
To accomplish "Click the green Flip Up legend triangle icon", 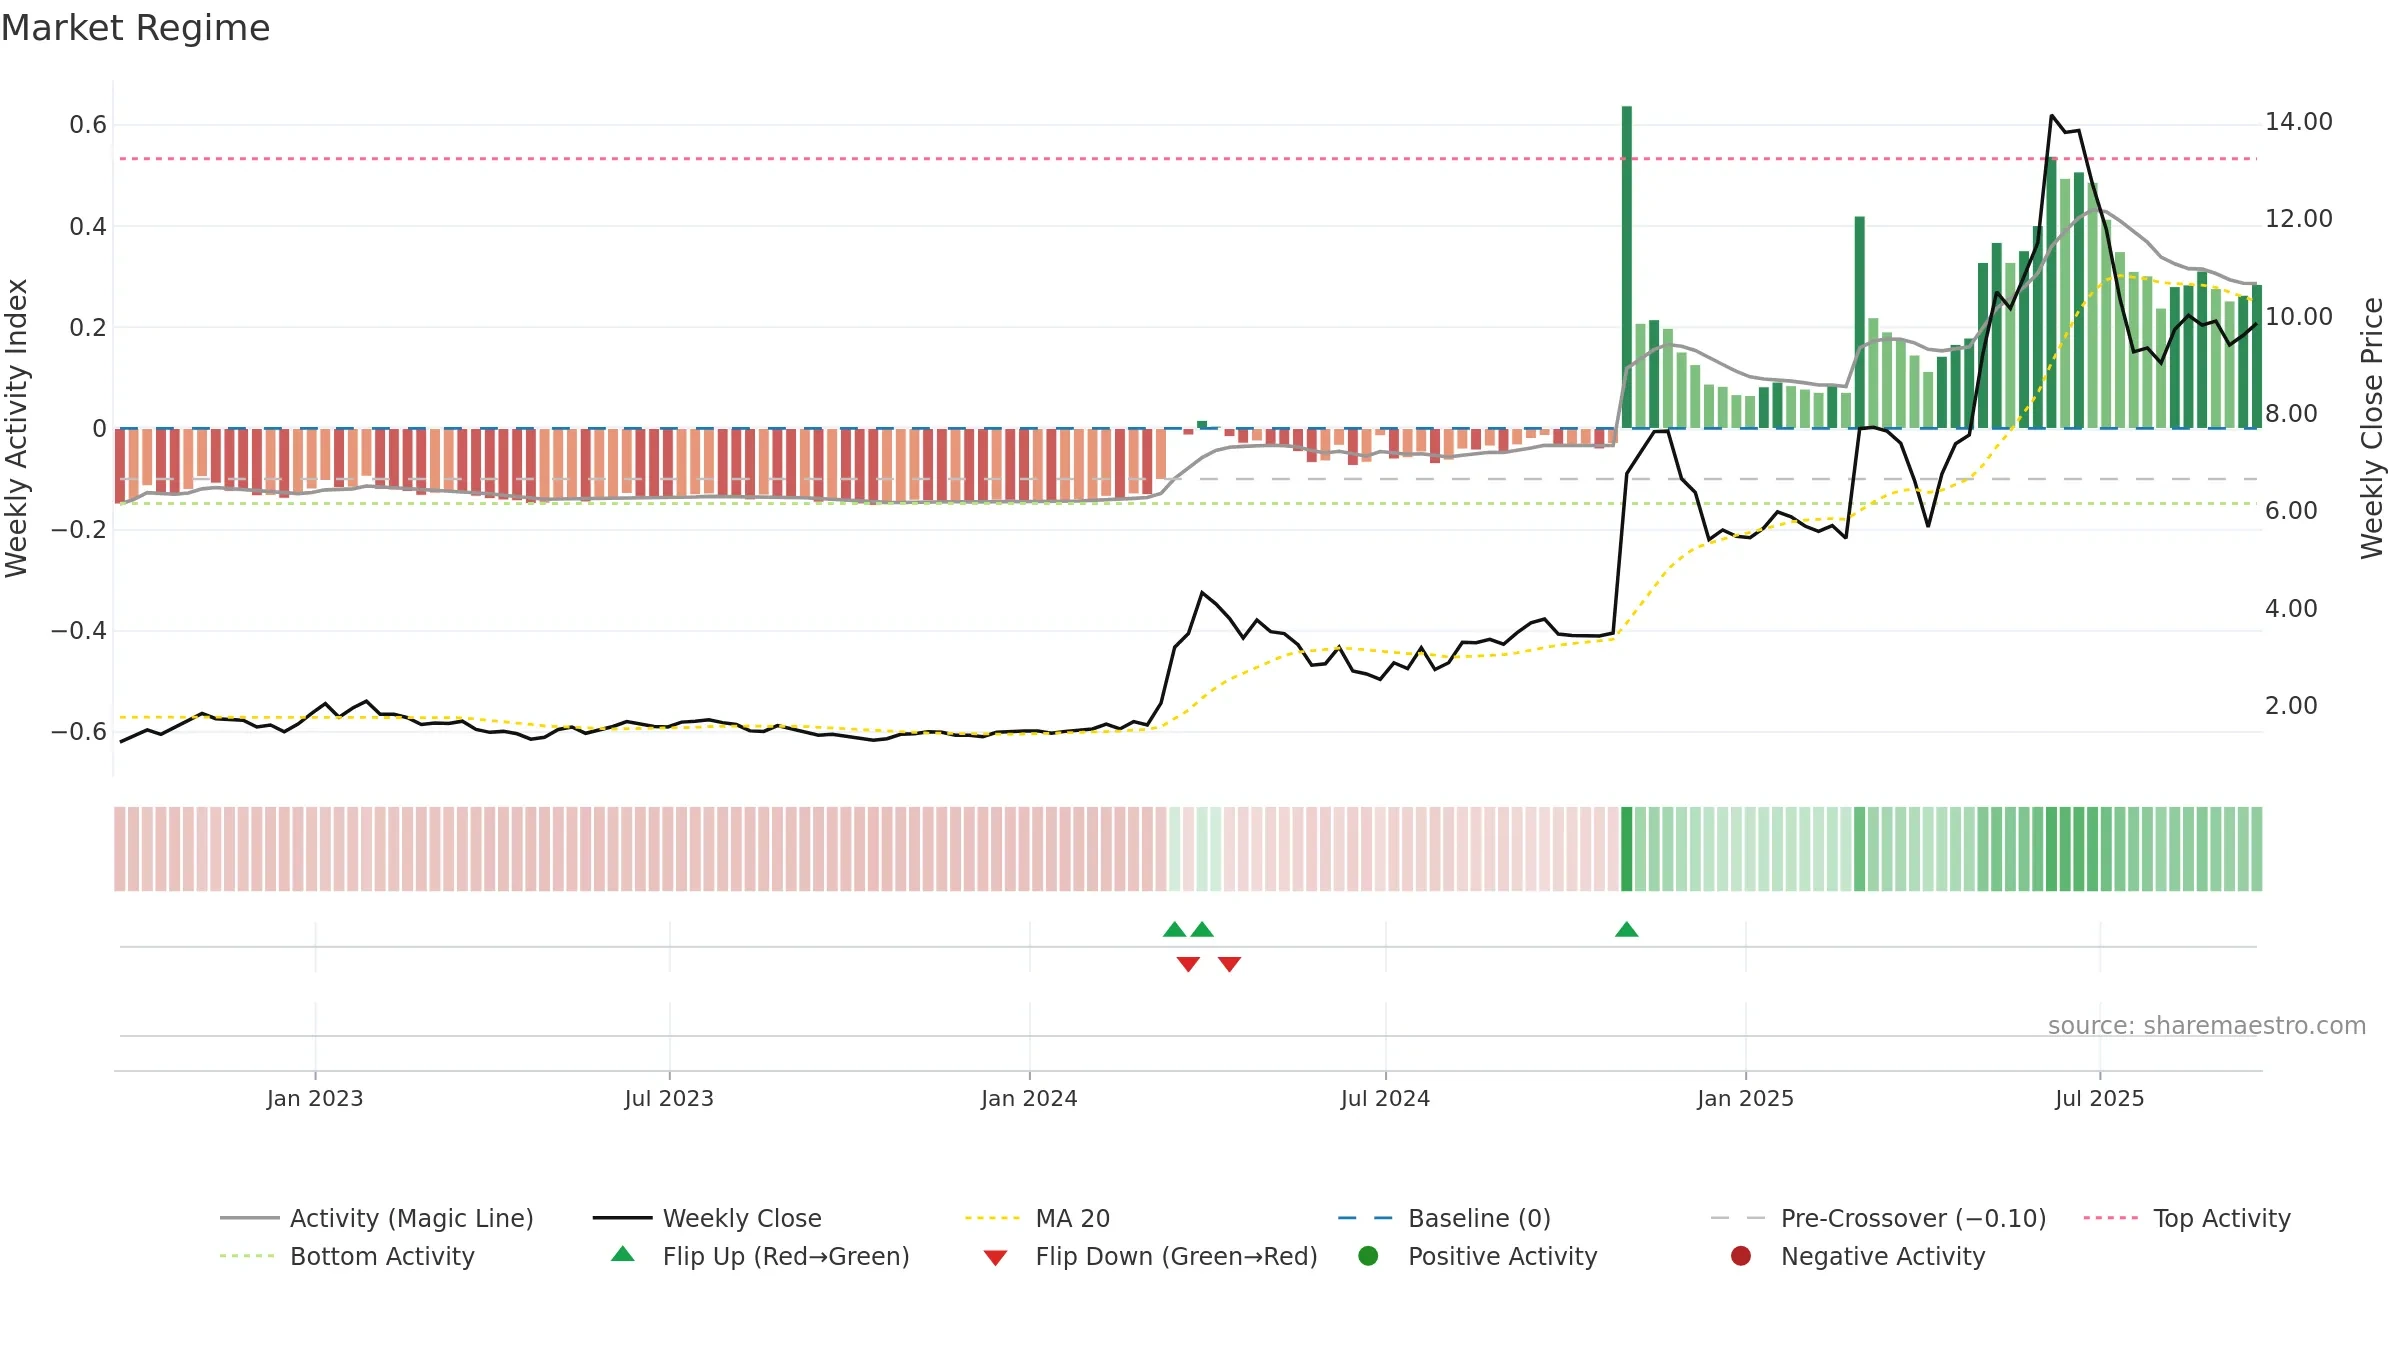I will click(623, 1254).
